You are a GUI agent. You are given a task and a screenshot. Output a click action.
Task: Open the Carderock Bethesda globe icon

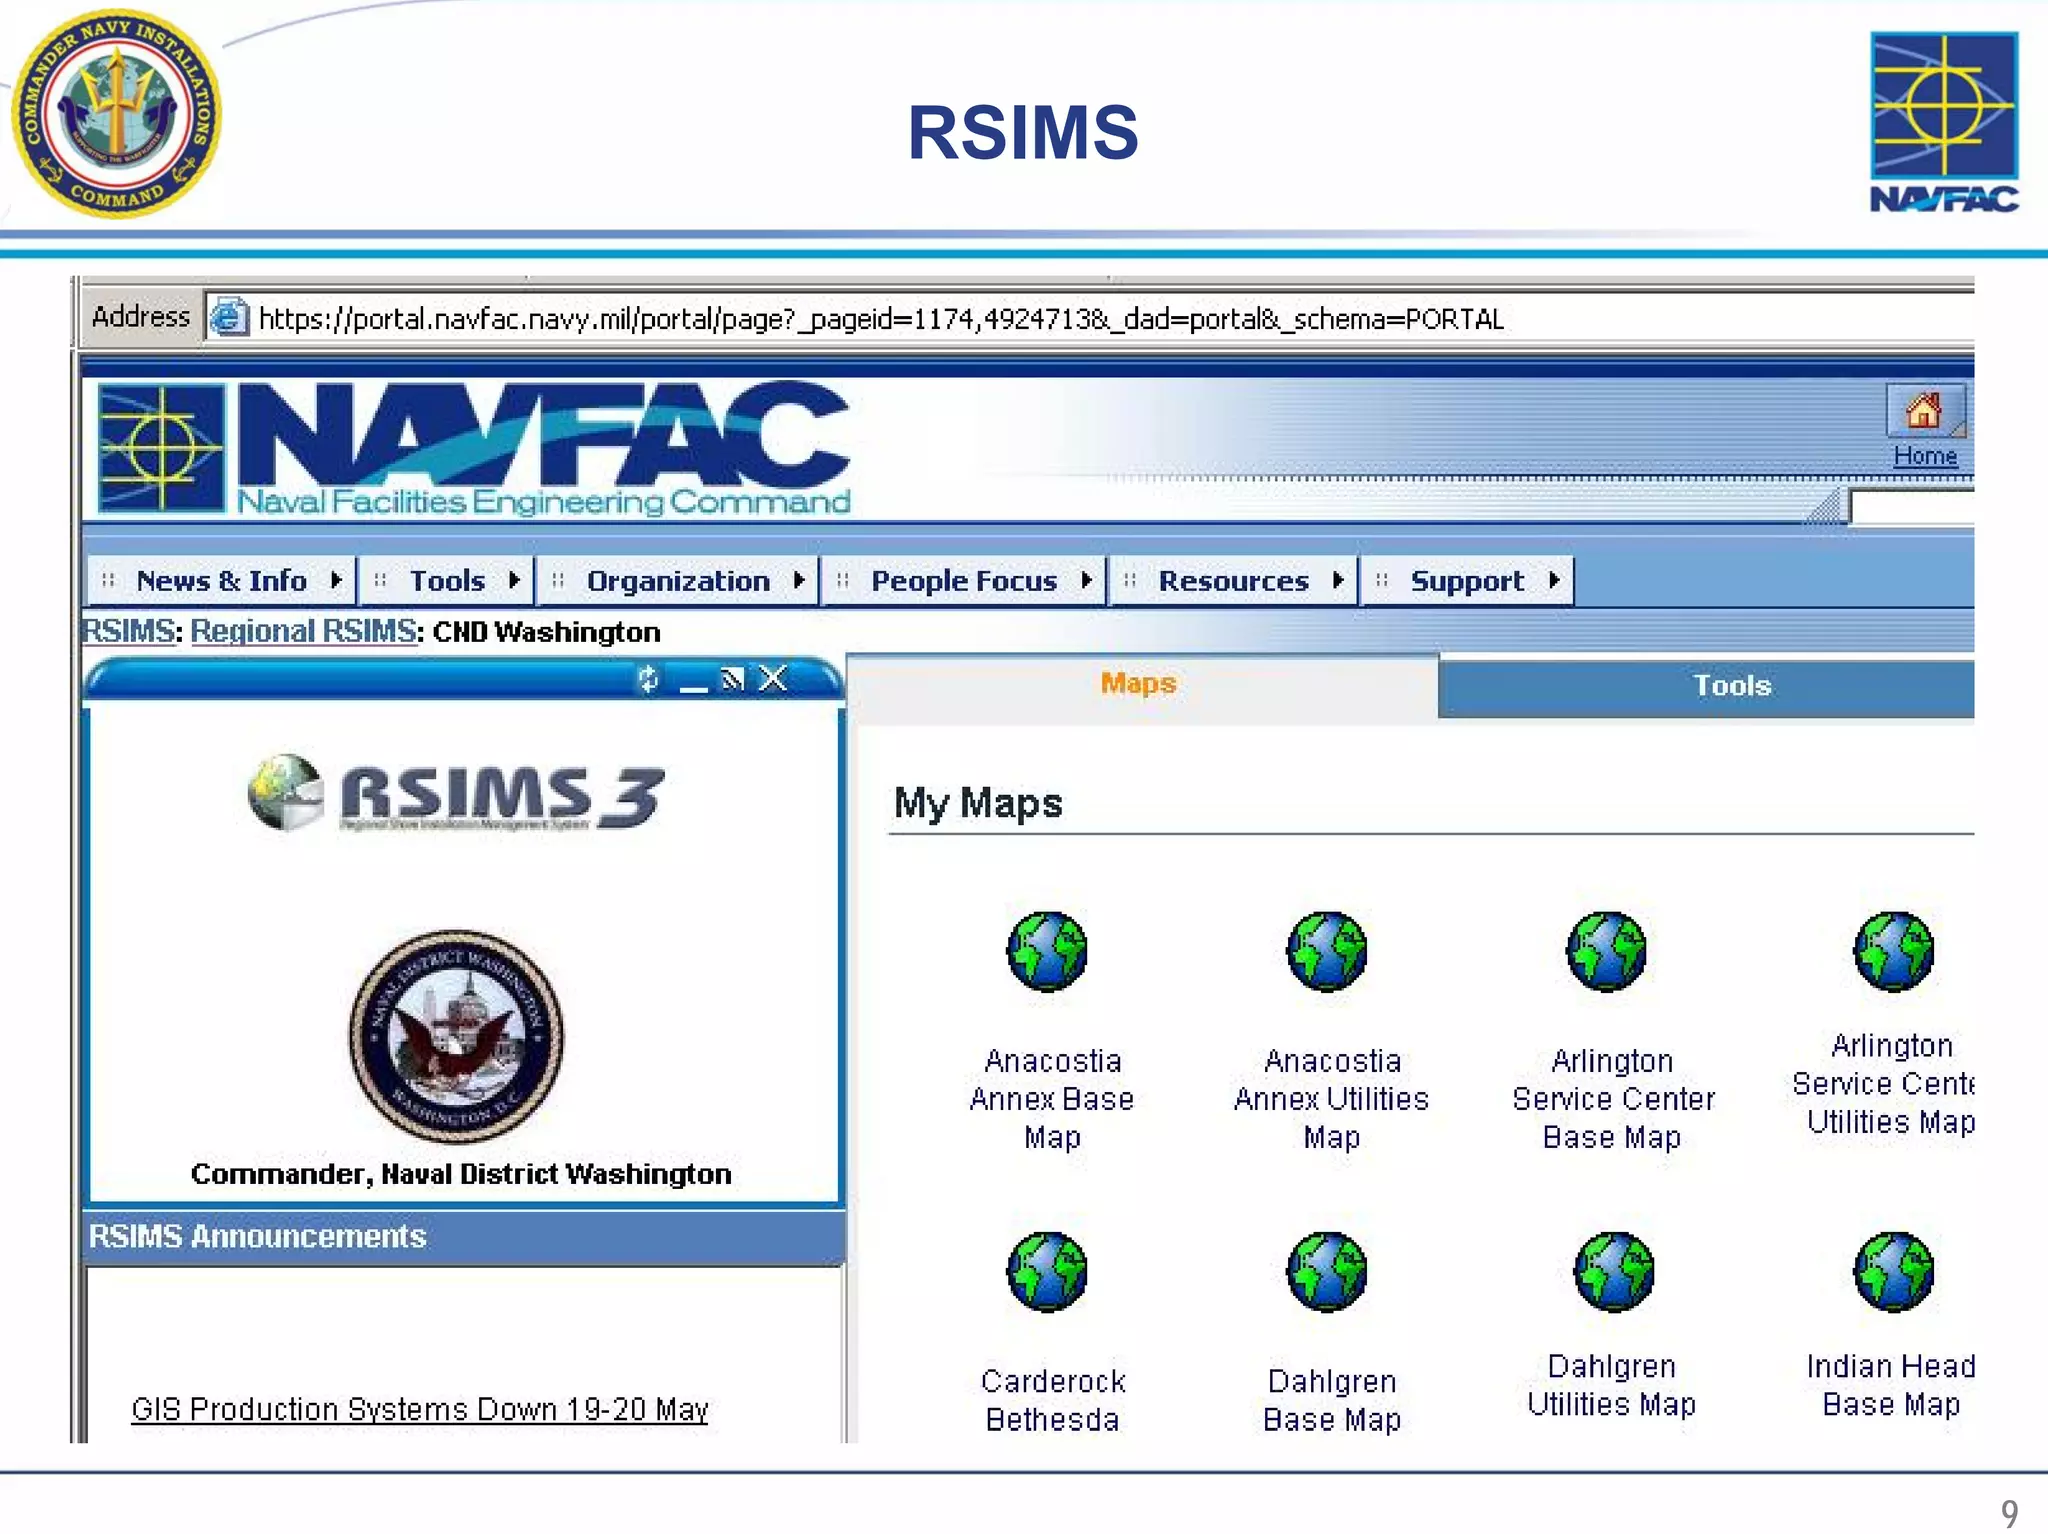coord(1047,1272)
